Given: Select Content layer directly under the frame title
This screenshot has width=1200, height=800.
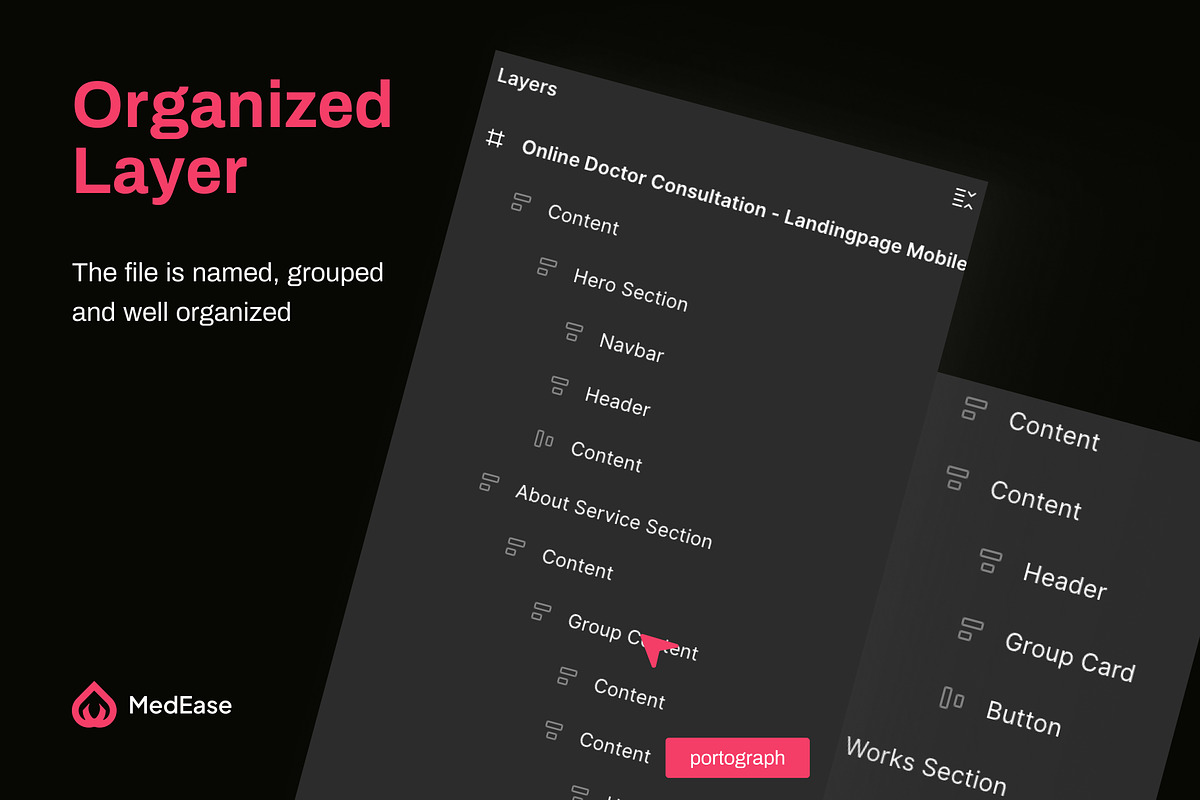Looking at the screenshot, I should 583,219.
